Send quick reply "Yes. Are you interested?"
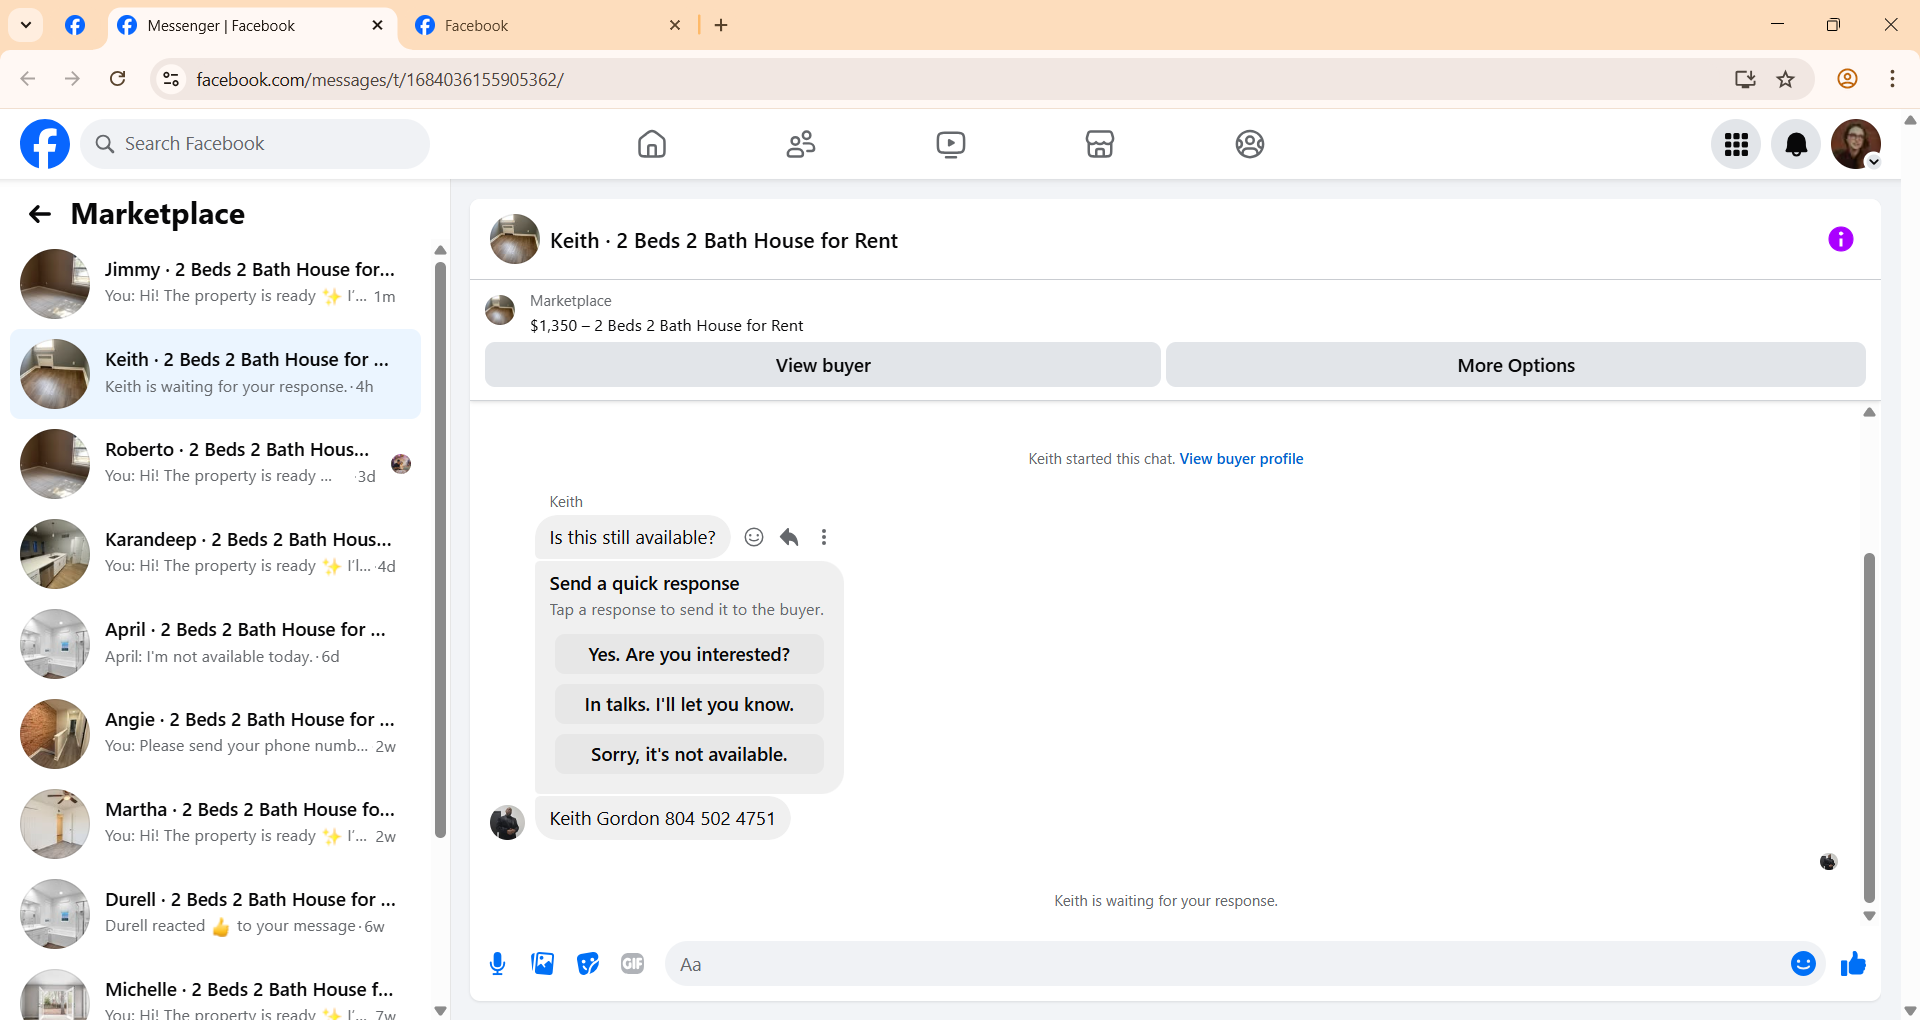The width and height of the screenshot is (1920, 1020). pos(689,654)
